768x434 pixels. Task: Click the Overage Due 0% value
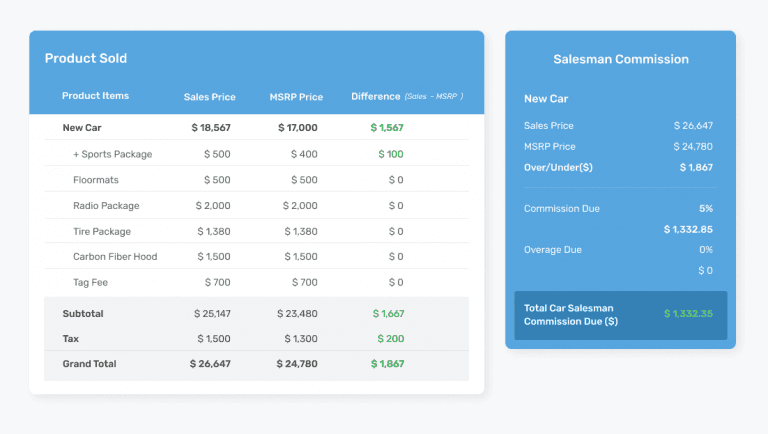[x=705, y=250]
